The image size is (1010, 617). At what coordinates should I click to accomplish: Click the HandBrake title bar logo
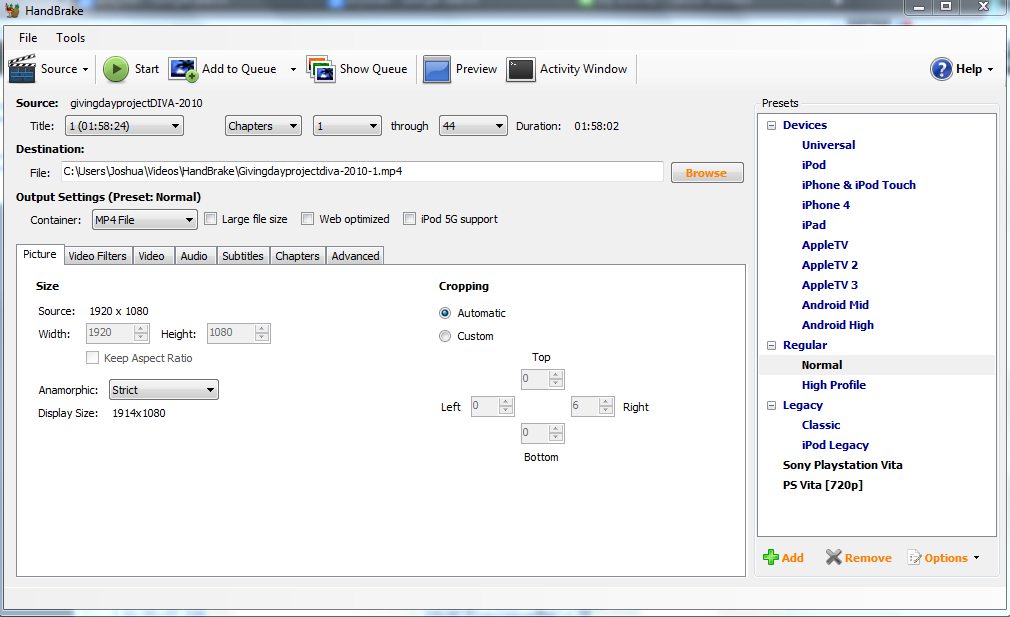12,10
